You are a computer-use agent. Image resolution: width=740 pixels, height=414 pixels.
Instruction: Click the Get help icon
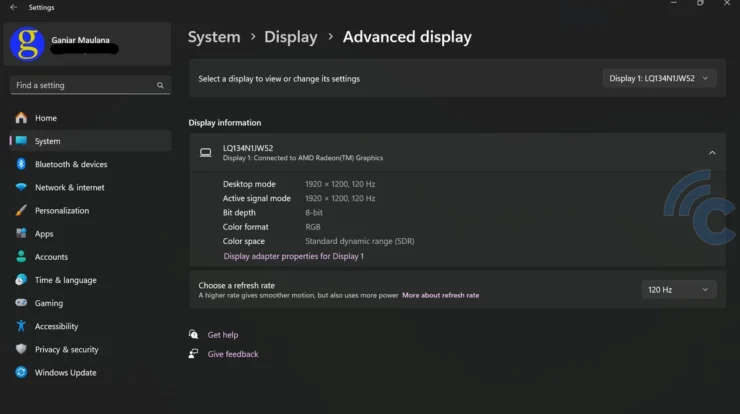click(193, 334)
